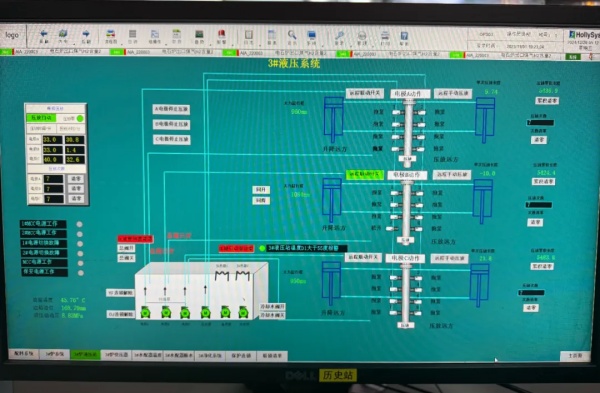Toggle green remote linkage switch for electrode B
The width and height of the screenshot is (600, 393).
point(365,174)
